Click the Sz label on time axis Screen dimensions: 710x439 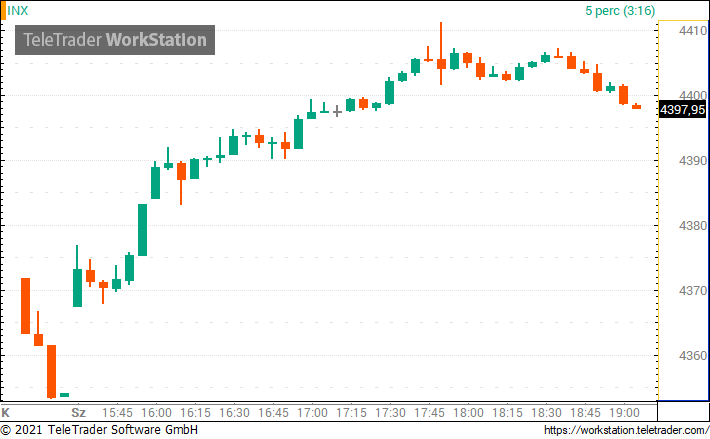point(78,413)
